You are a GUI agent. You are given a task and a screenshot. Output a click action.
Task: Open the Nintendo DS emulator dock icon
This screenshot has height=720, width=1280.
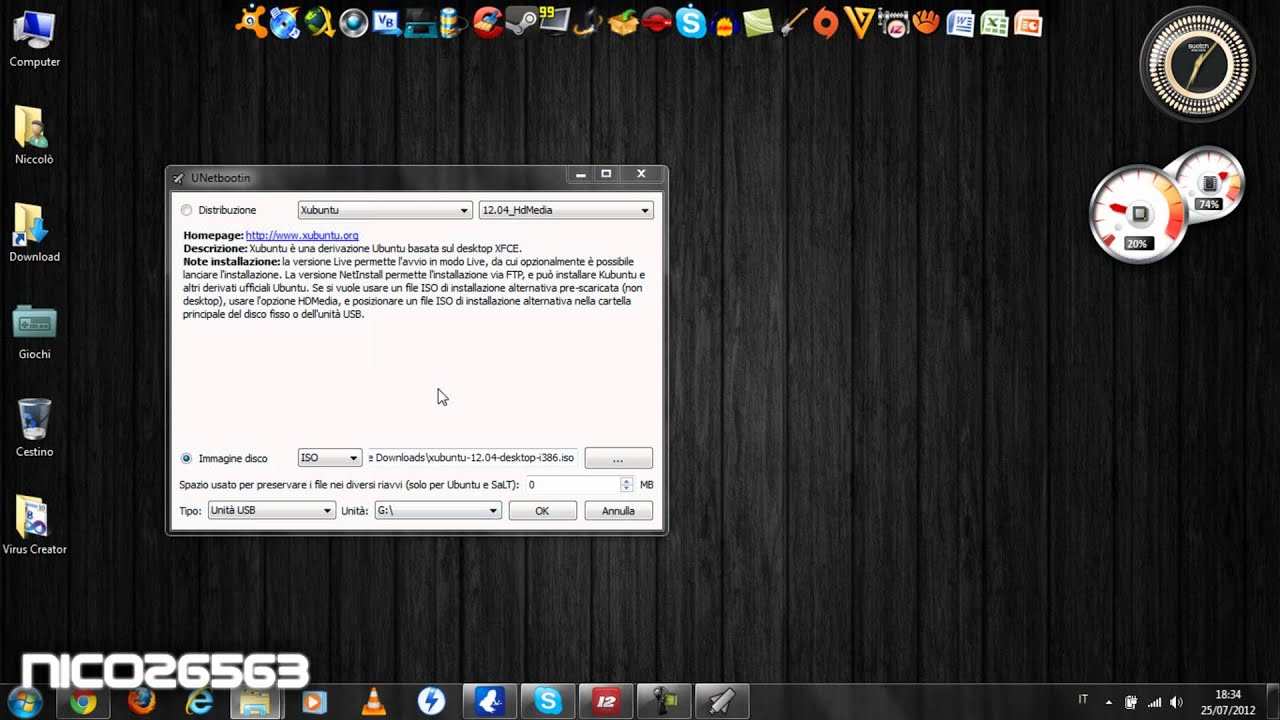click(421, 22)
